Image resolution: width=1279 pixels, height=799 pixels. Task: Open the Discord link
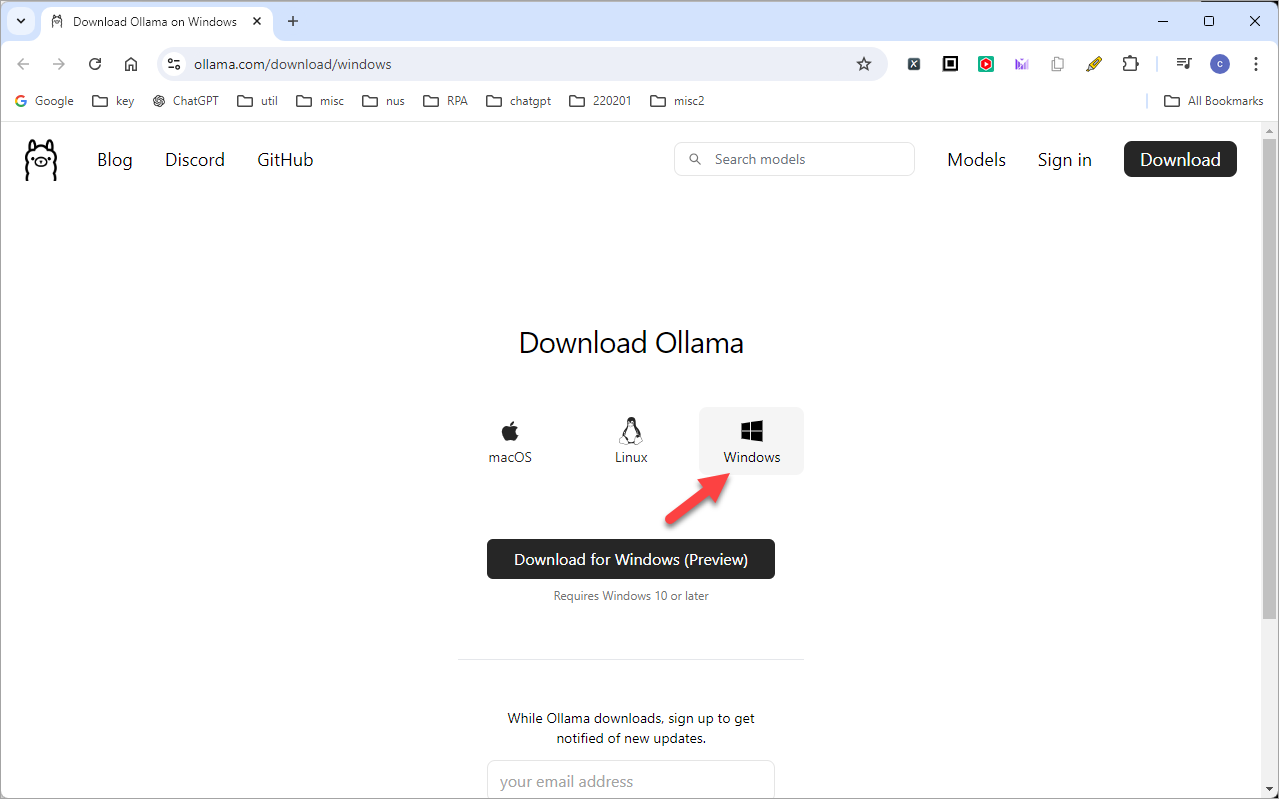195,160
